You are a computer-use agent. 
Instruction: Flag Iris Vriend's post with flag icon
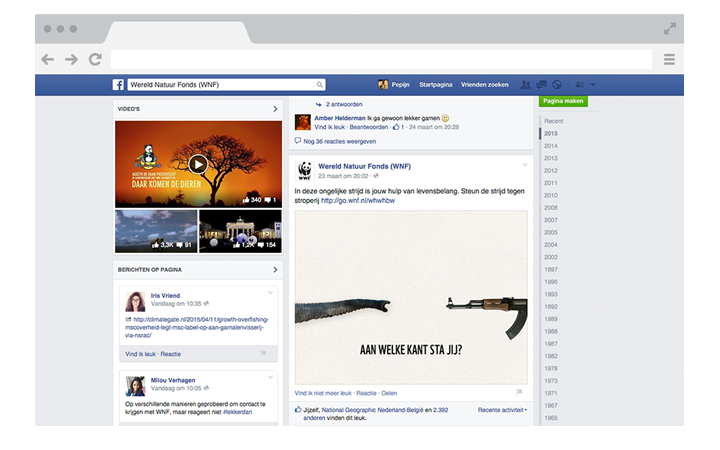[263, 353]
